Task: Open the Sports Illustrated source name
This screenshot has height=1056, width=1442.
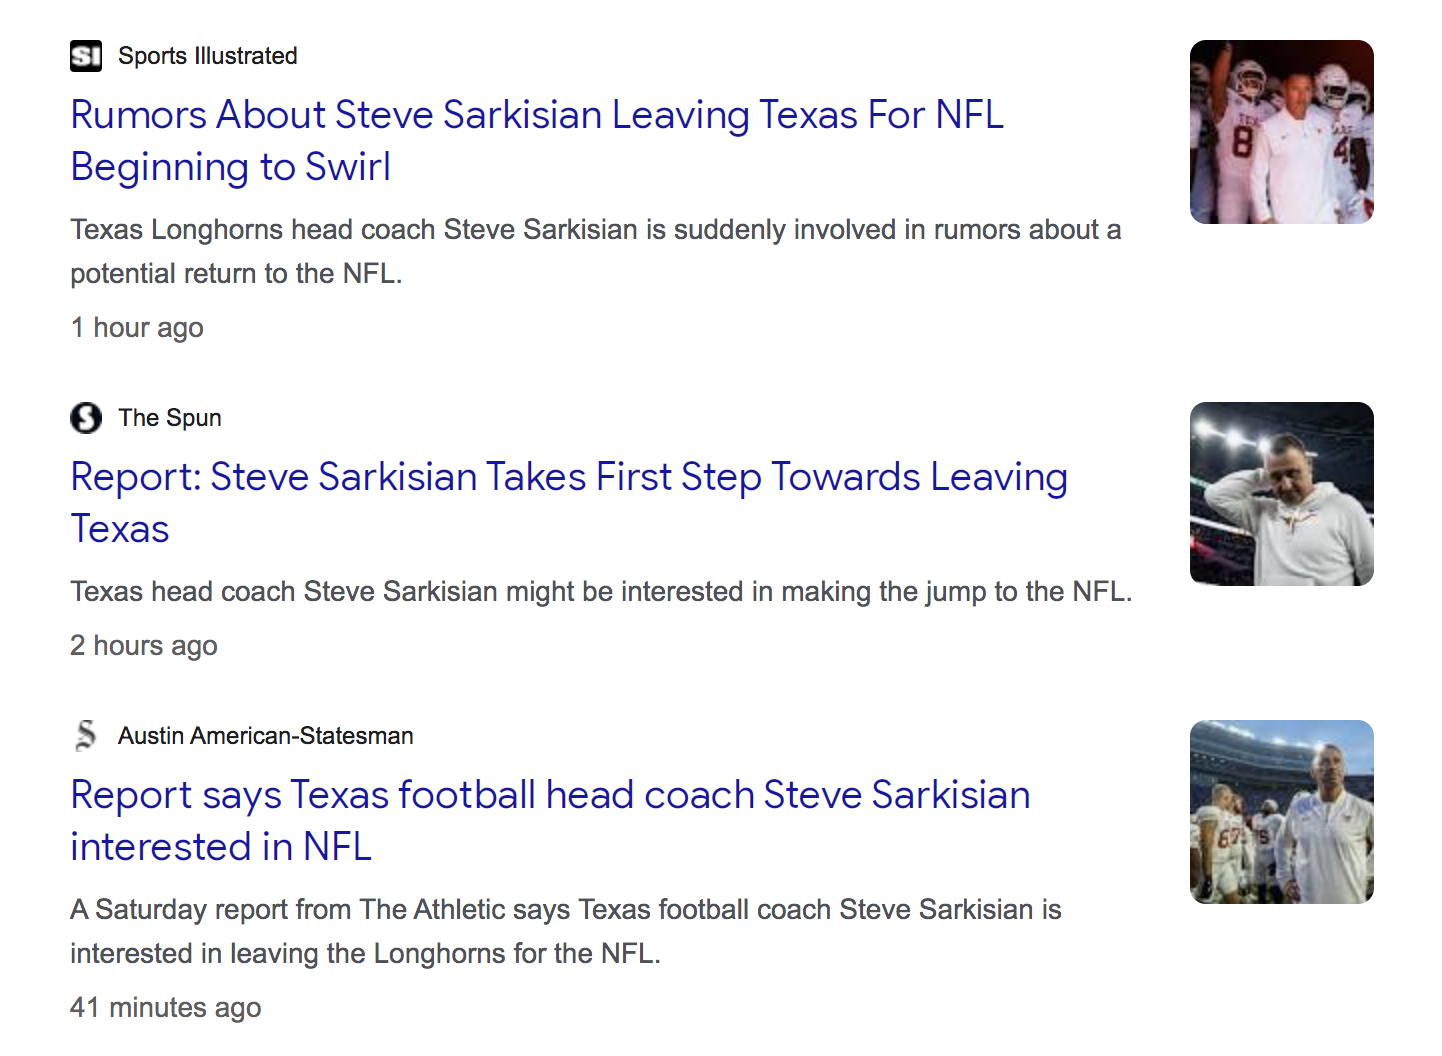Action: pos(207,56)
